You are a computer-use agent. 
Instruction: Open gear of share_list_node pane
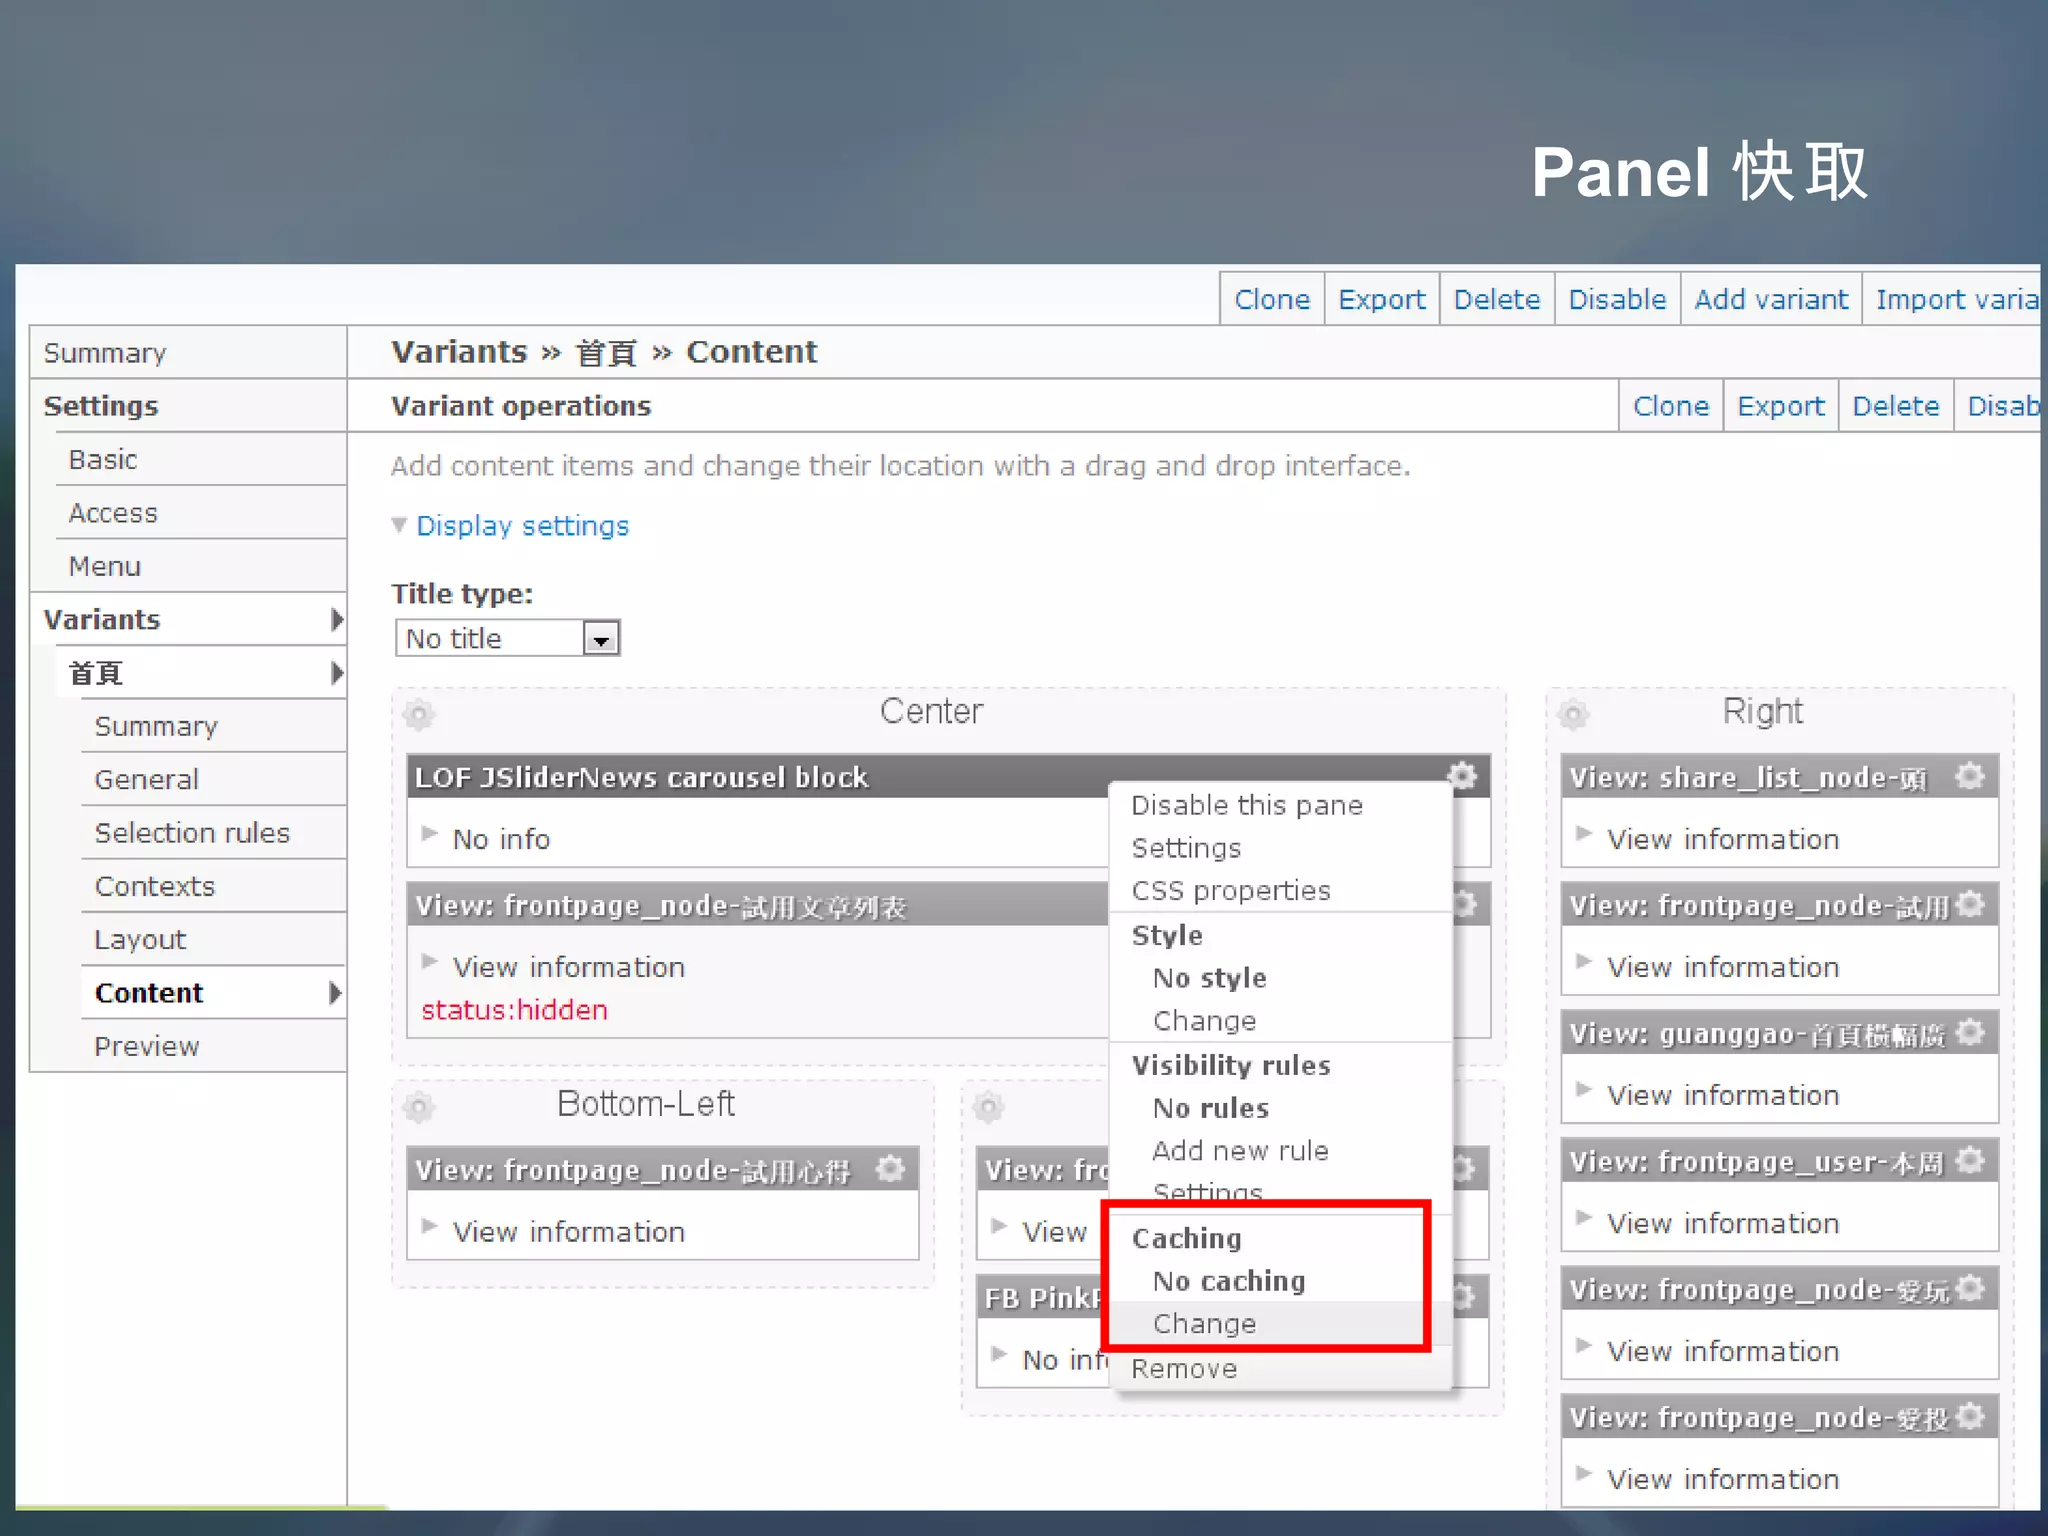[1970, 776]
